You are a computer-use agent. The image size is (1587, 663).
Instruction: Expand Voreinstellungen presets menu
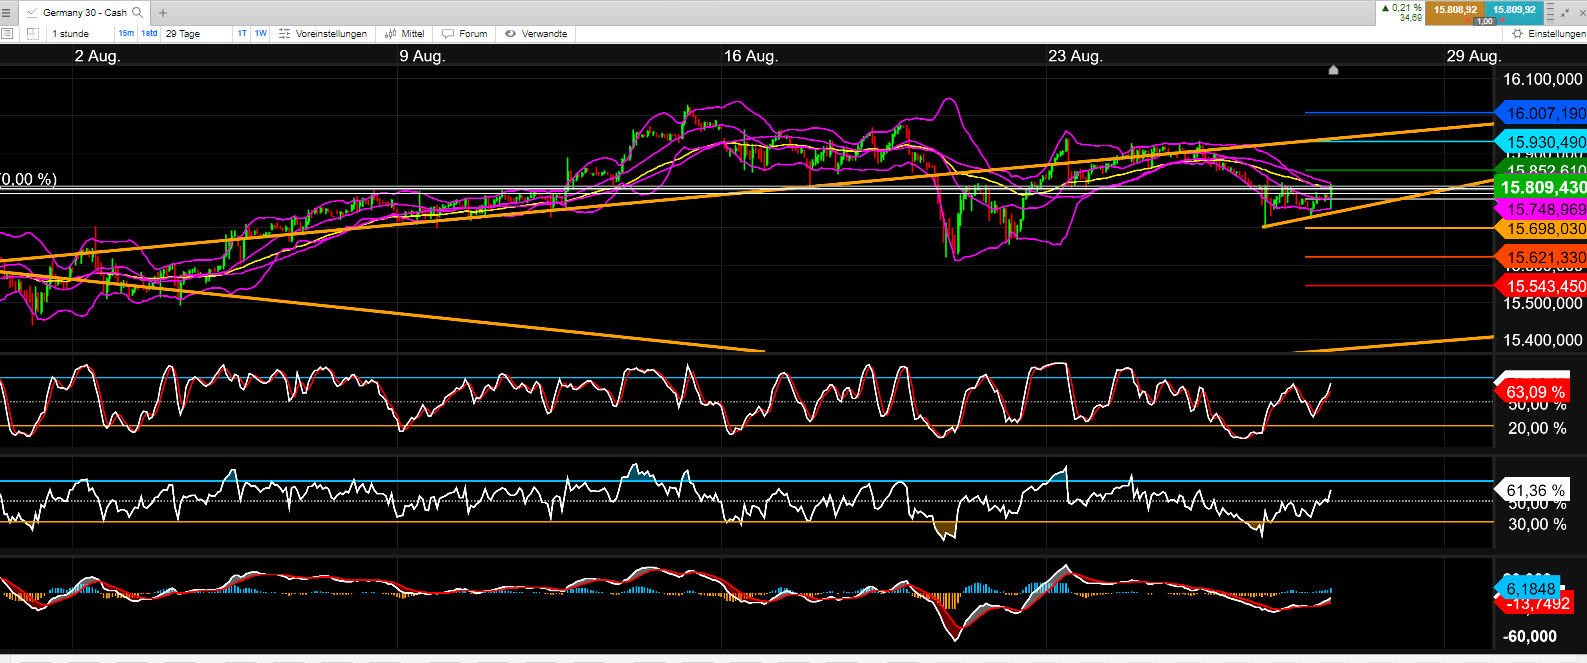[323, 33]
